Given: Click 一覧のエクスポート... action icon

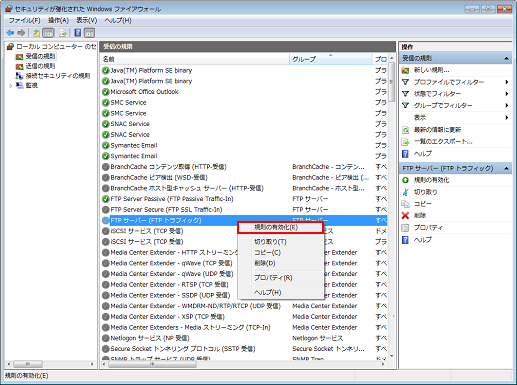Looking at the screenshot, I should coord(405,142).
